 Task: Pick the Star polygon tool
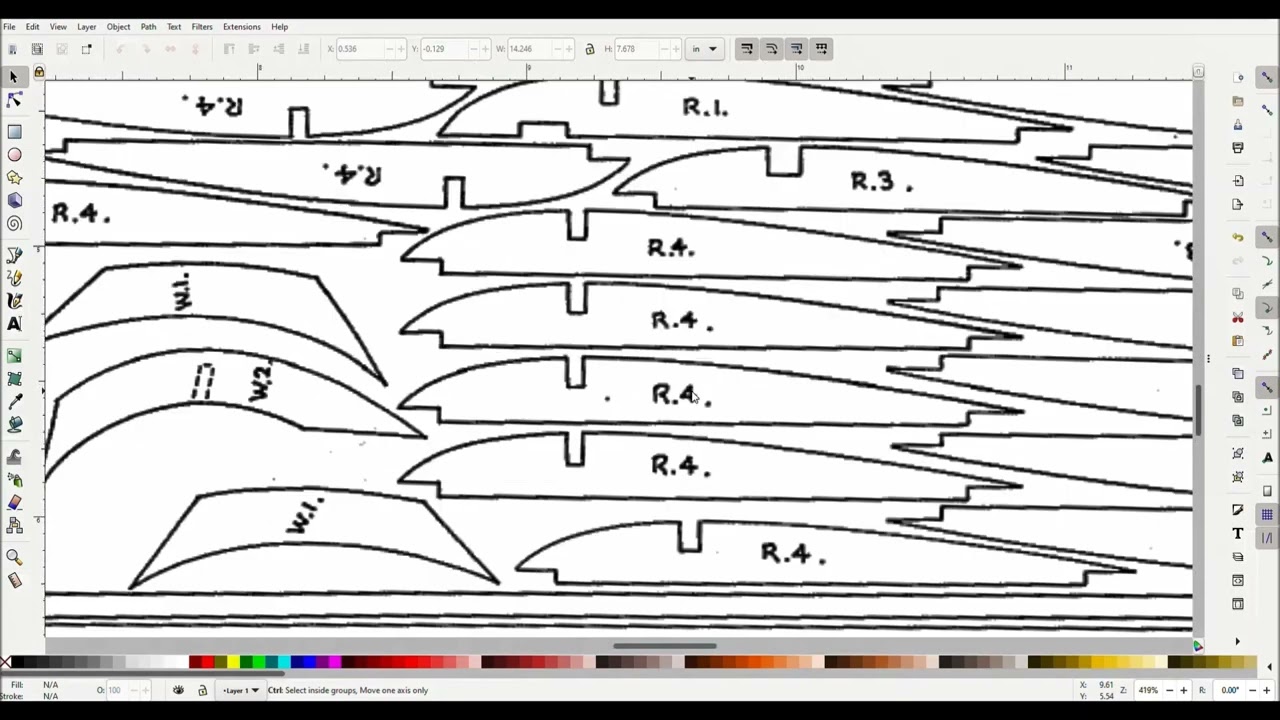tap(14, 178)
